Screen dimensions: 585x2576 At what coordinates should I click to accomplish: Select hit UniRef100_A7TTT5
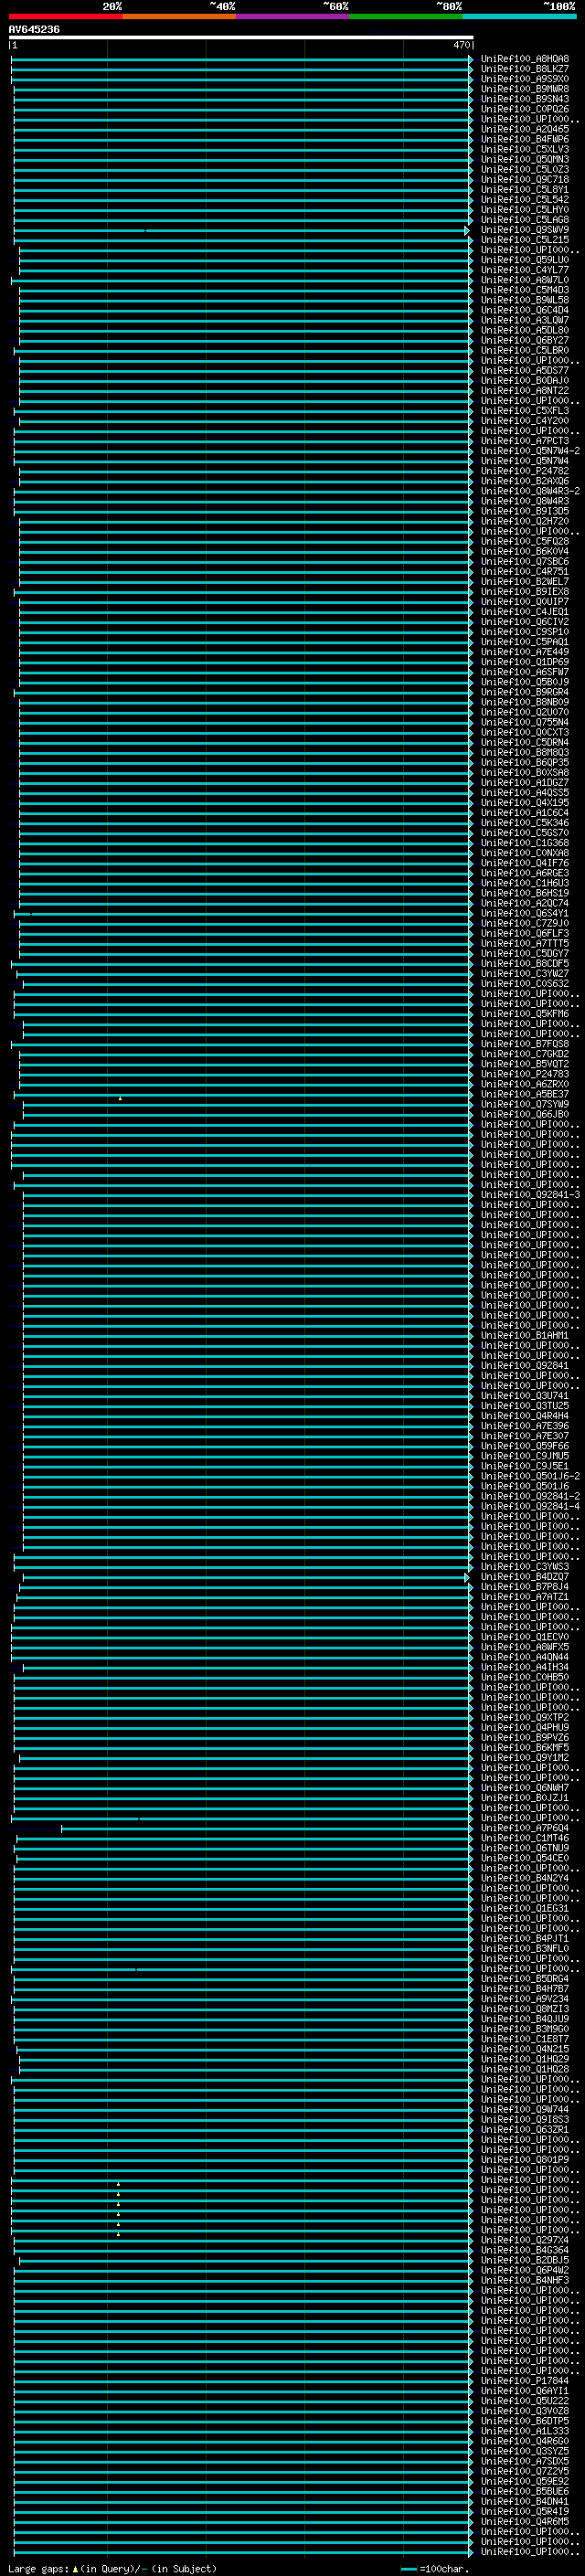525,943
